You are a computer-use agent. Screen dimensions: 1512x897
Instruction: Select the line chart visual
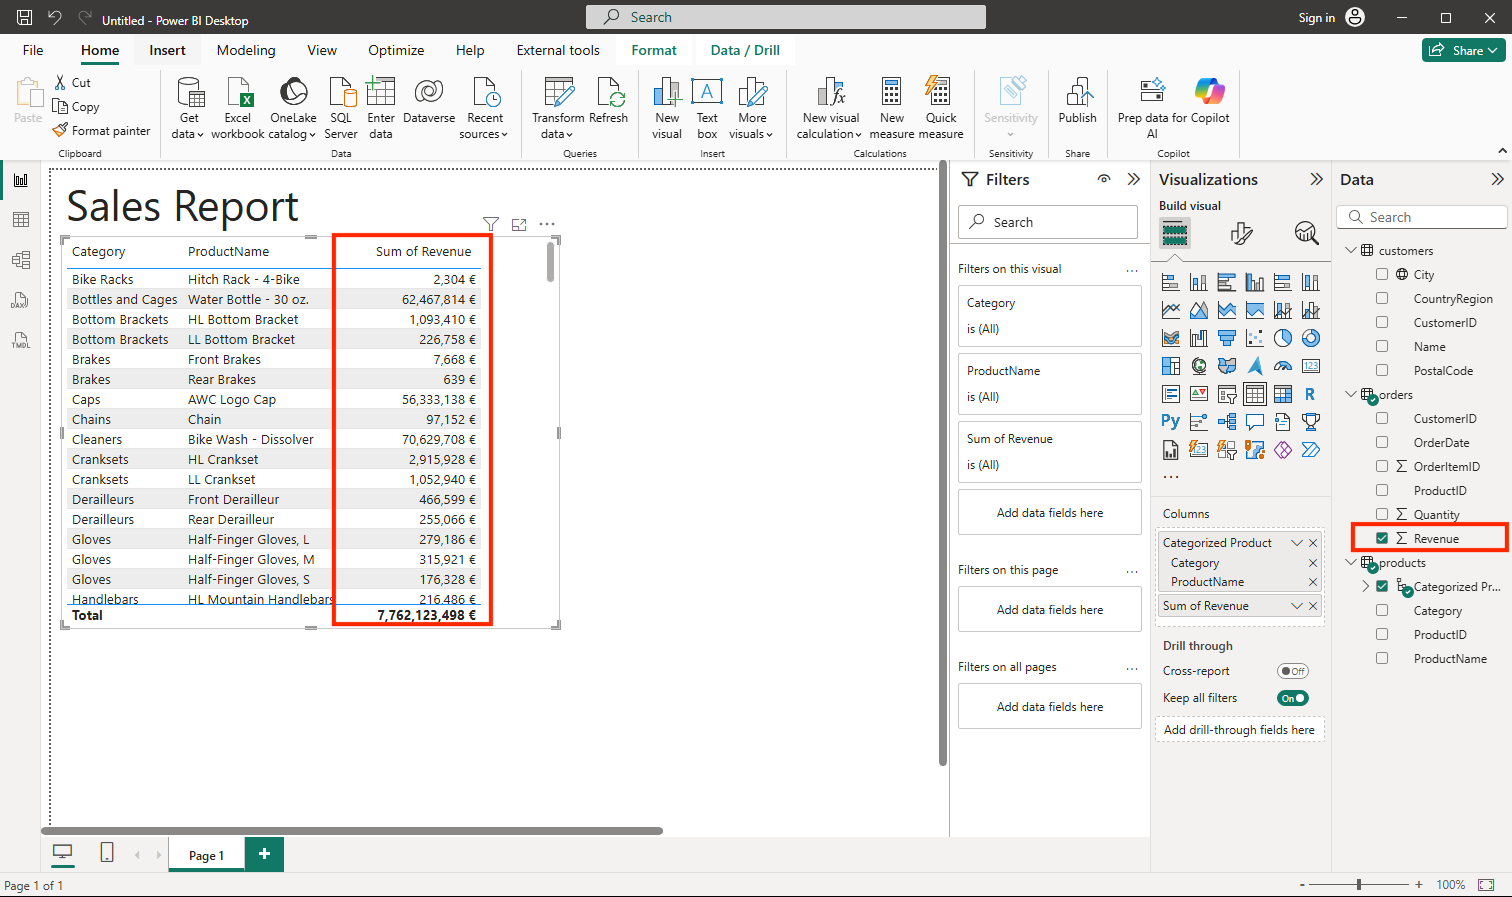coord(1171,310)
